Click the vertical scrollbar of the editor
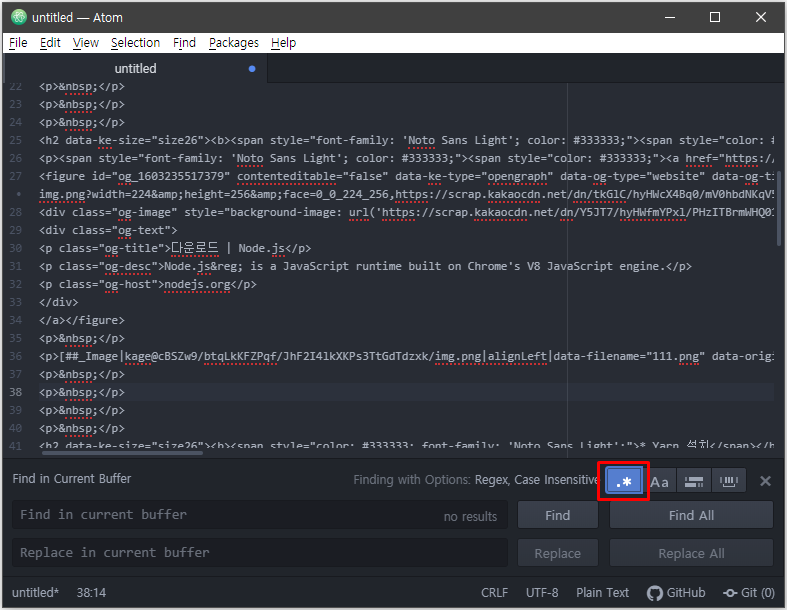The height and width of the screenshot is (610, 787). click(x=779, y=208)
